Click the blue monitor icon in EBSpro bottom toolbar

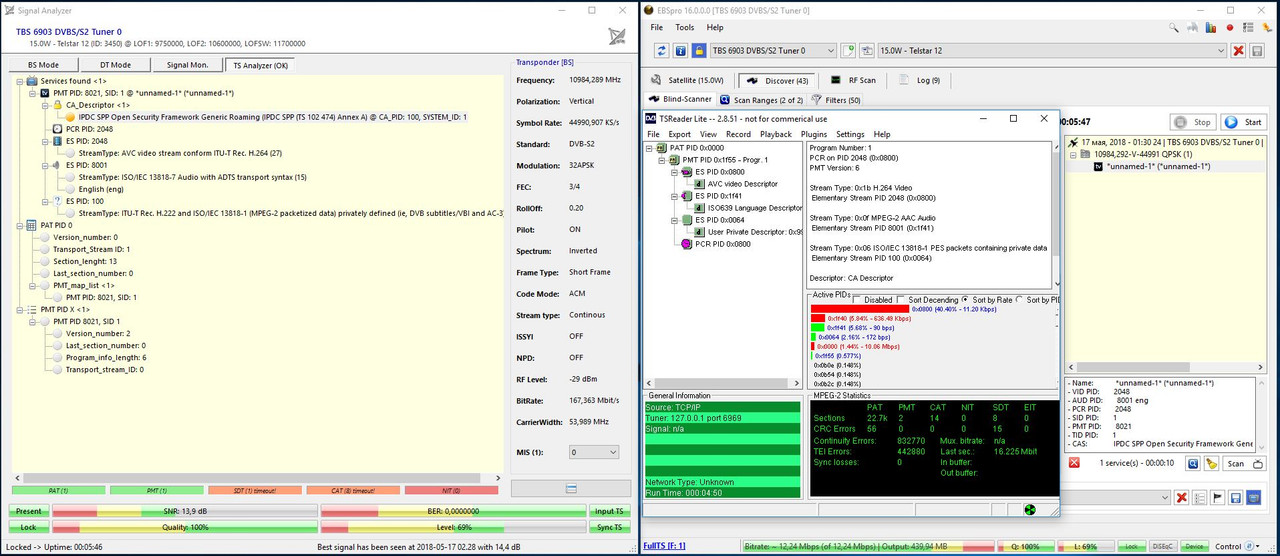pyautogui.click(x=1253, y=497)
